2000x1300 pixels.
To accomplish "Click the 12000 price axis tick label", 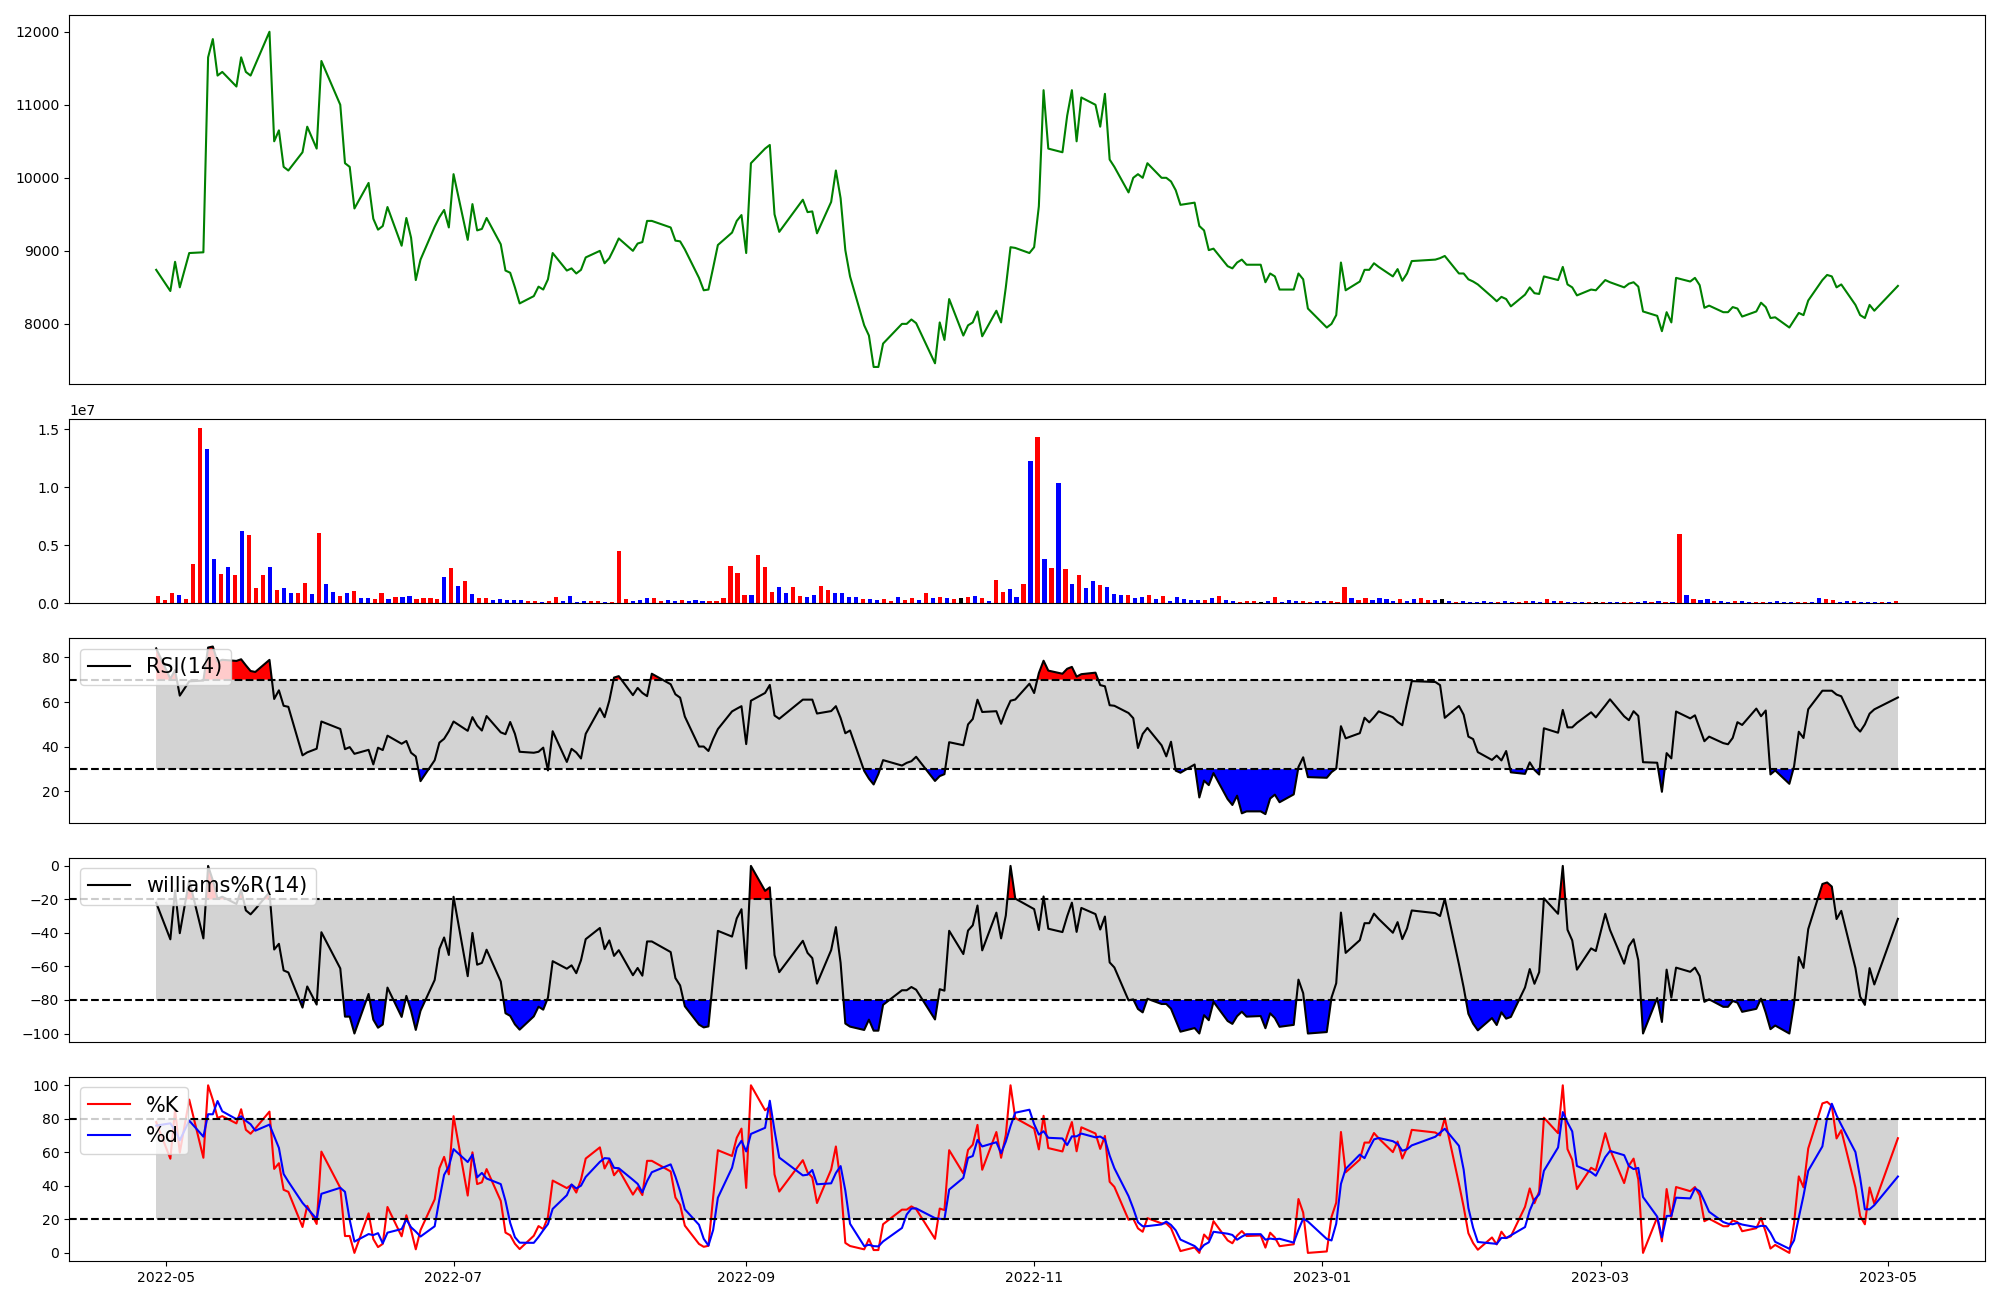I will click(x=38, y=32).
